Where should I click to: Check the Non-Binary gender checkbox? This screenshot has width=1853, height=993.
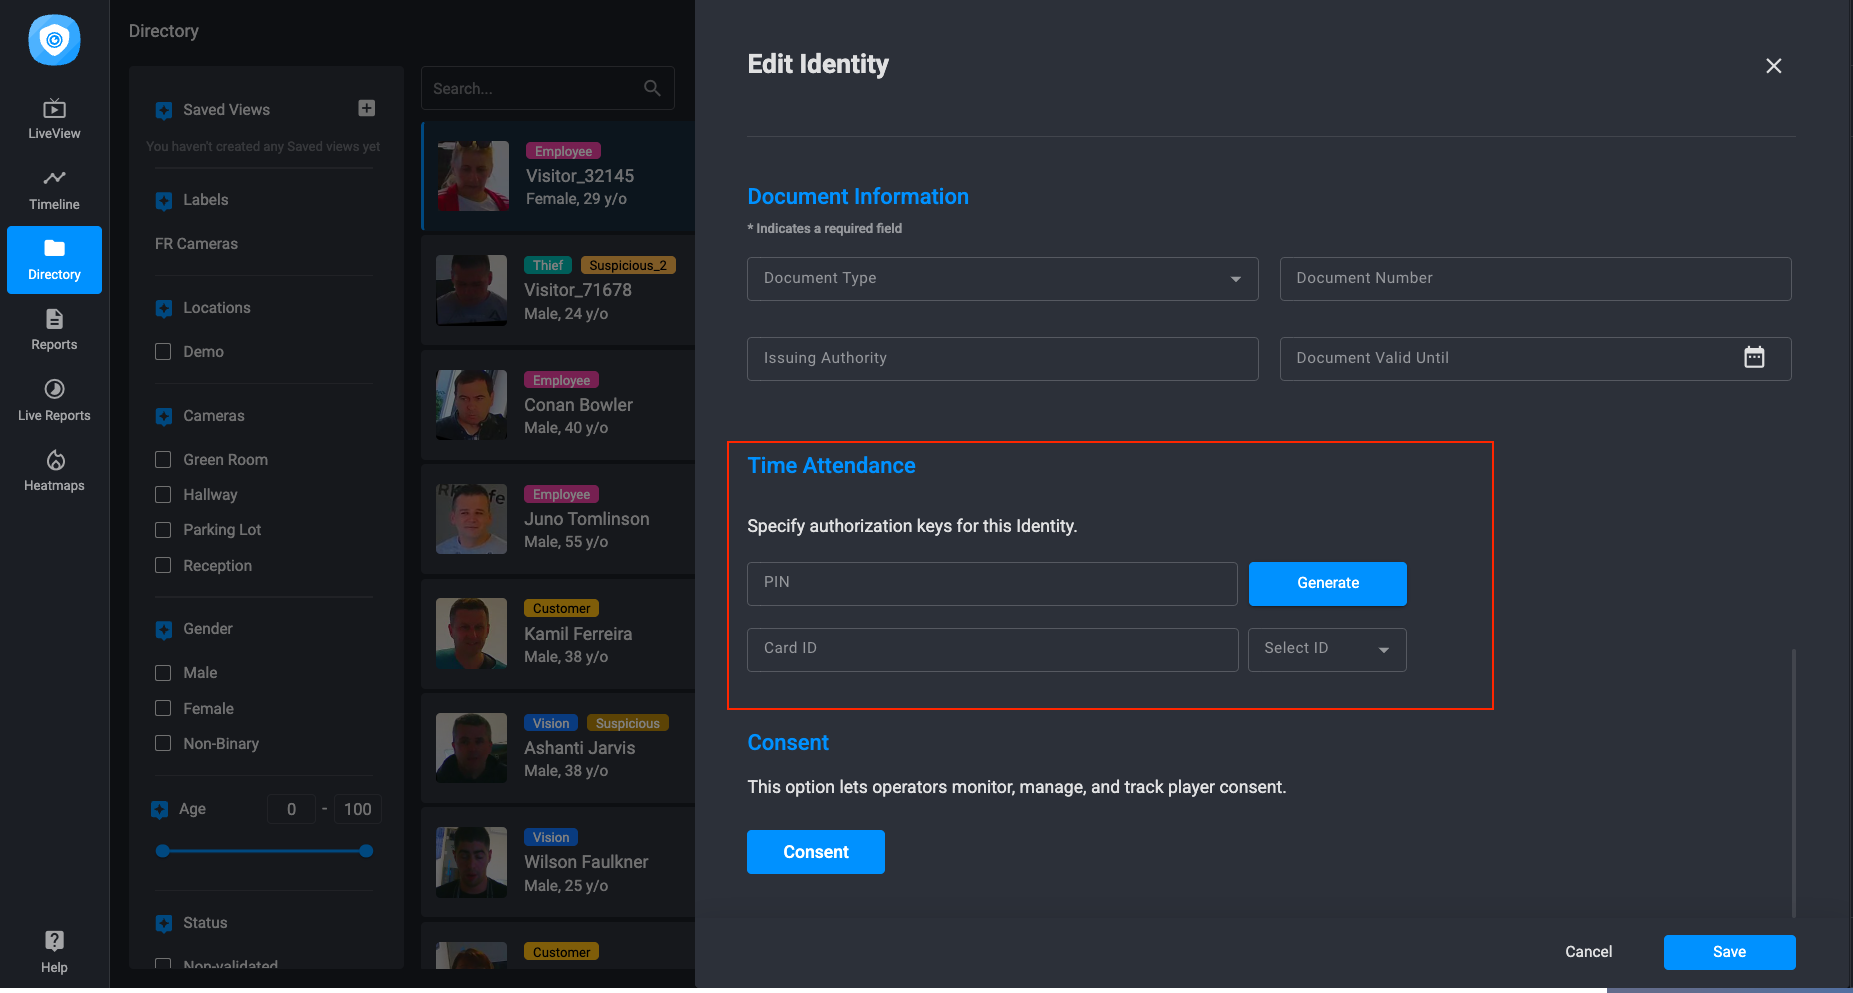click(x=163, y=743)
